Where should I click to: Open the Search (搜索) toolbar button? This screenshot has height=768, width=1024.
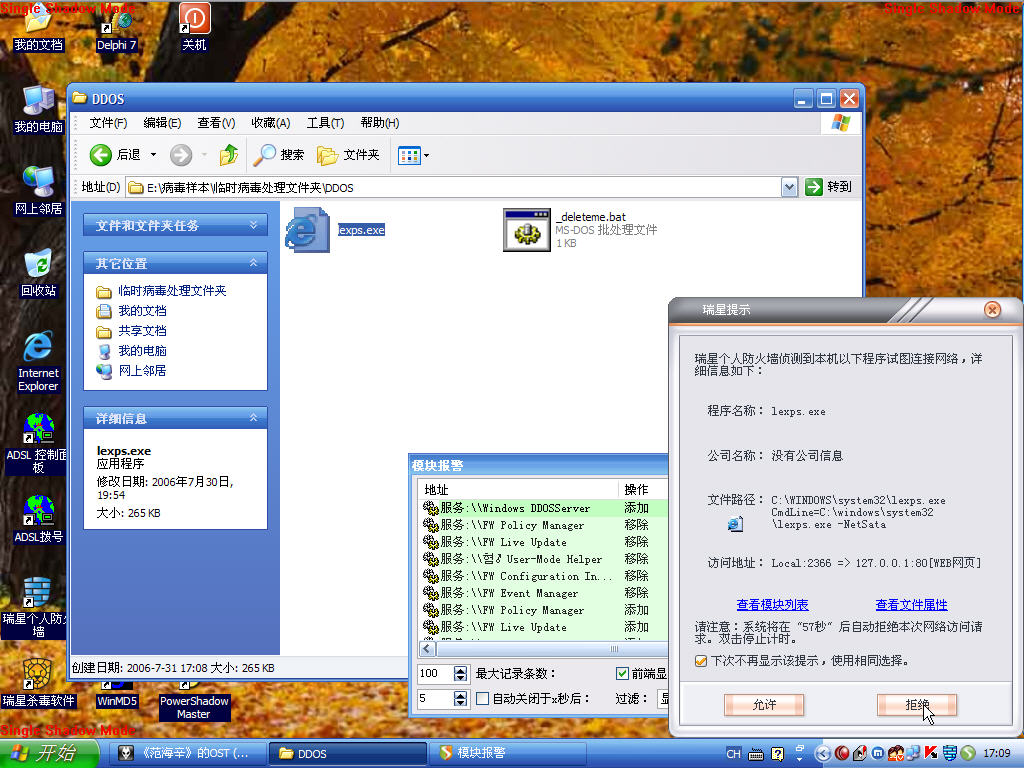[279, 155]
